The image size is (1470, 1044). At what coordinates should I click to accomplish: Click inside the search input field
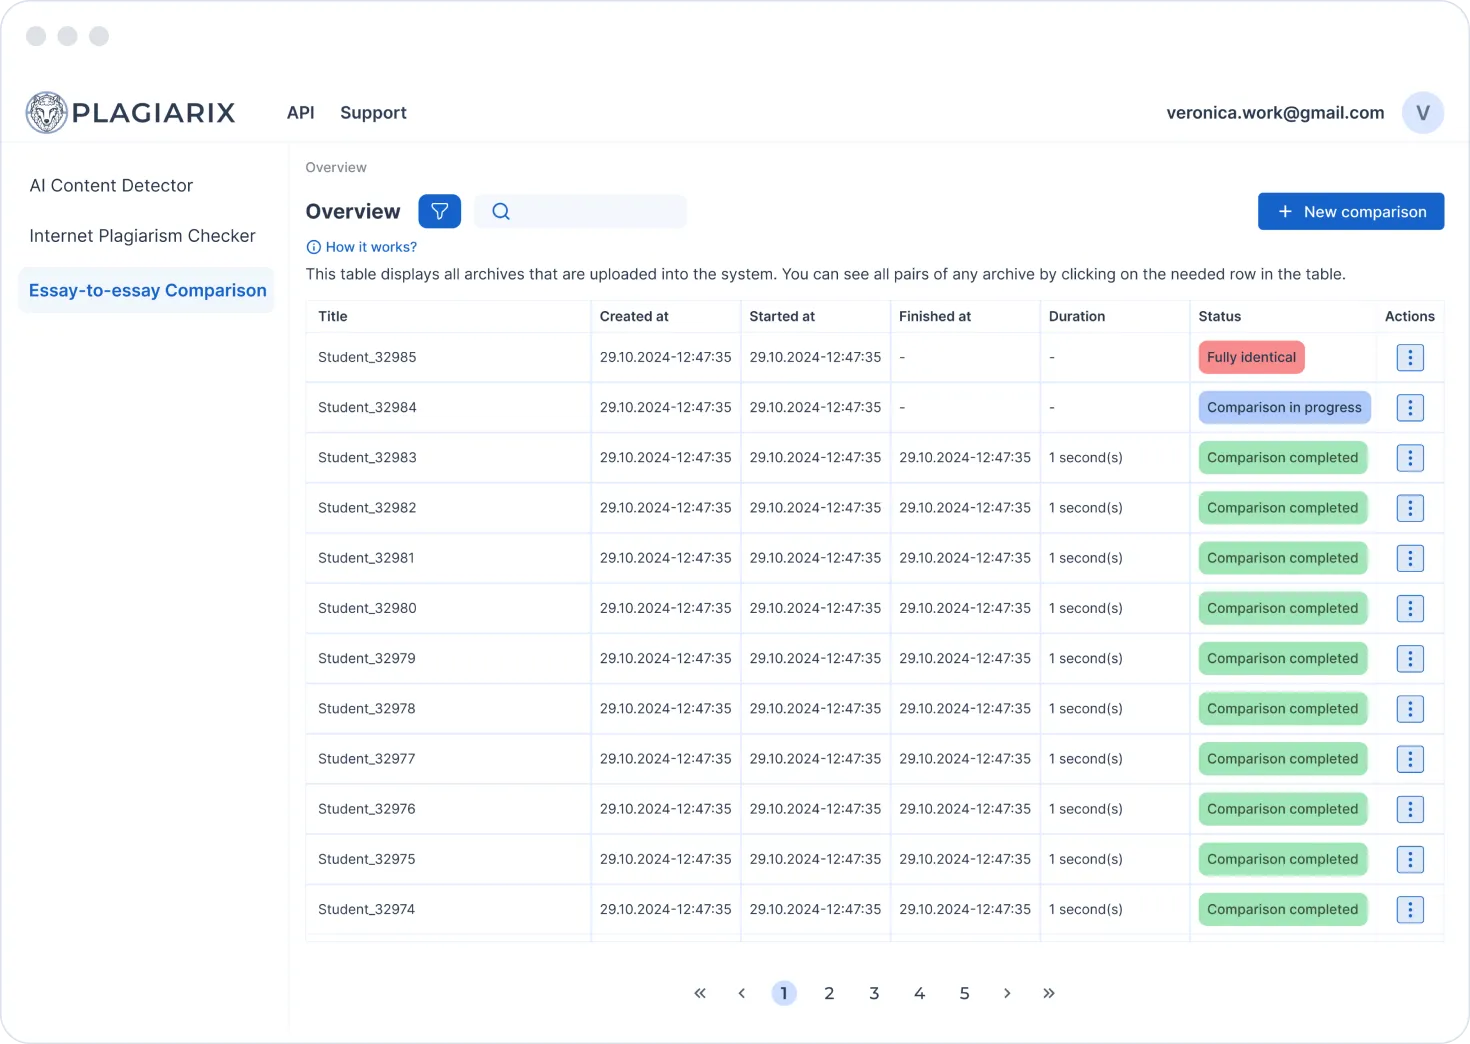point(590,211)
